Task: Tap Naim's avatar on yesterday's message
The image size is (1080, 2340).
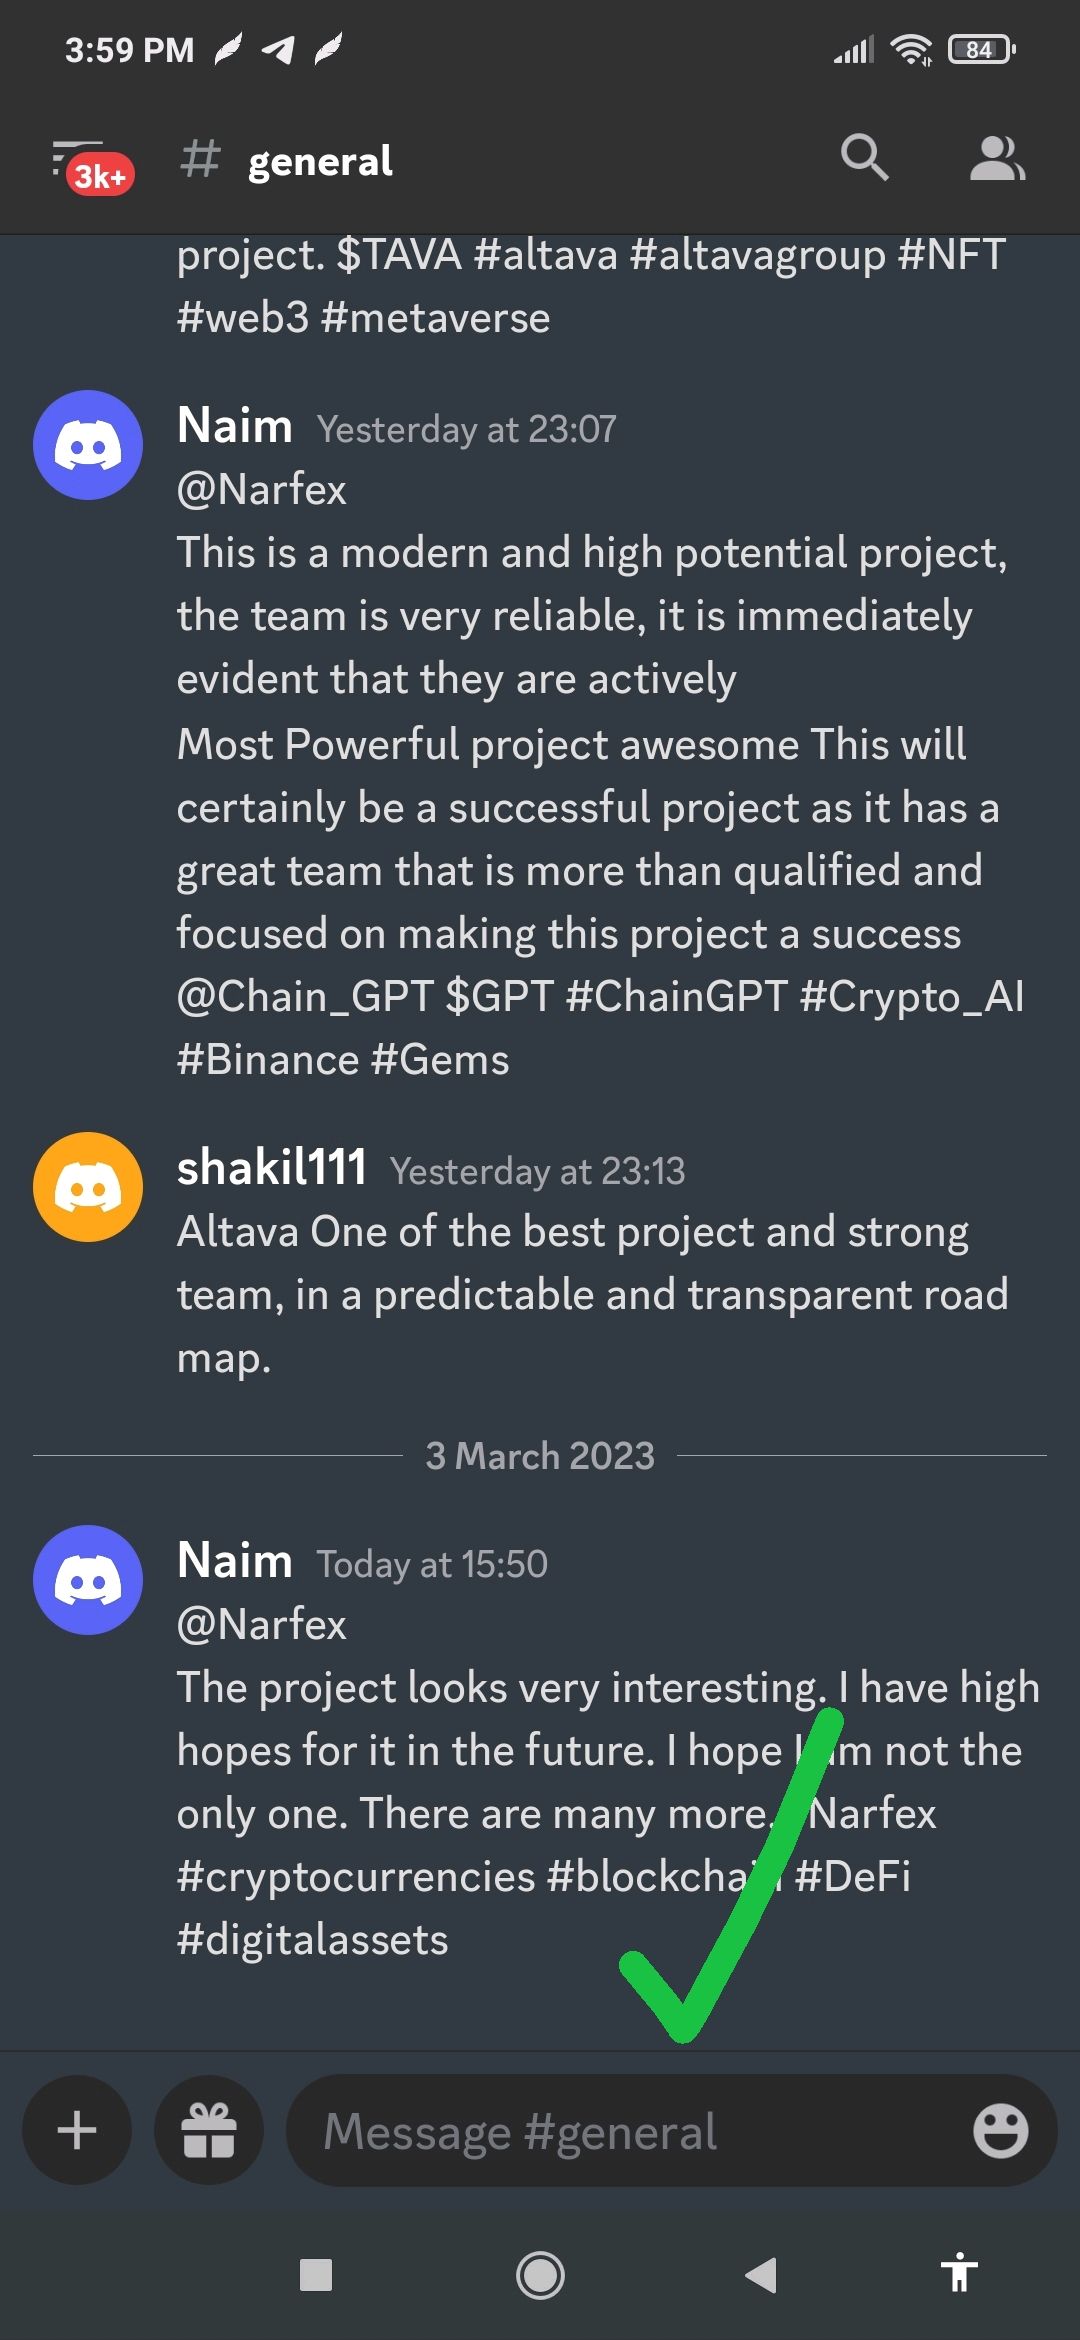Action: tap(88, 445)
